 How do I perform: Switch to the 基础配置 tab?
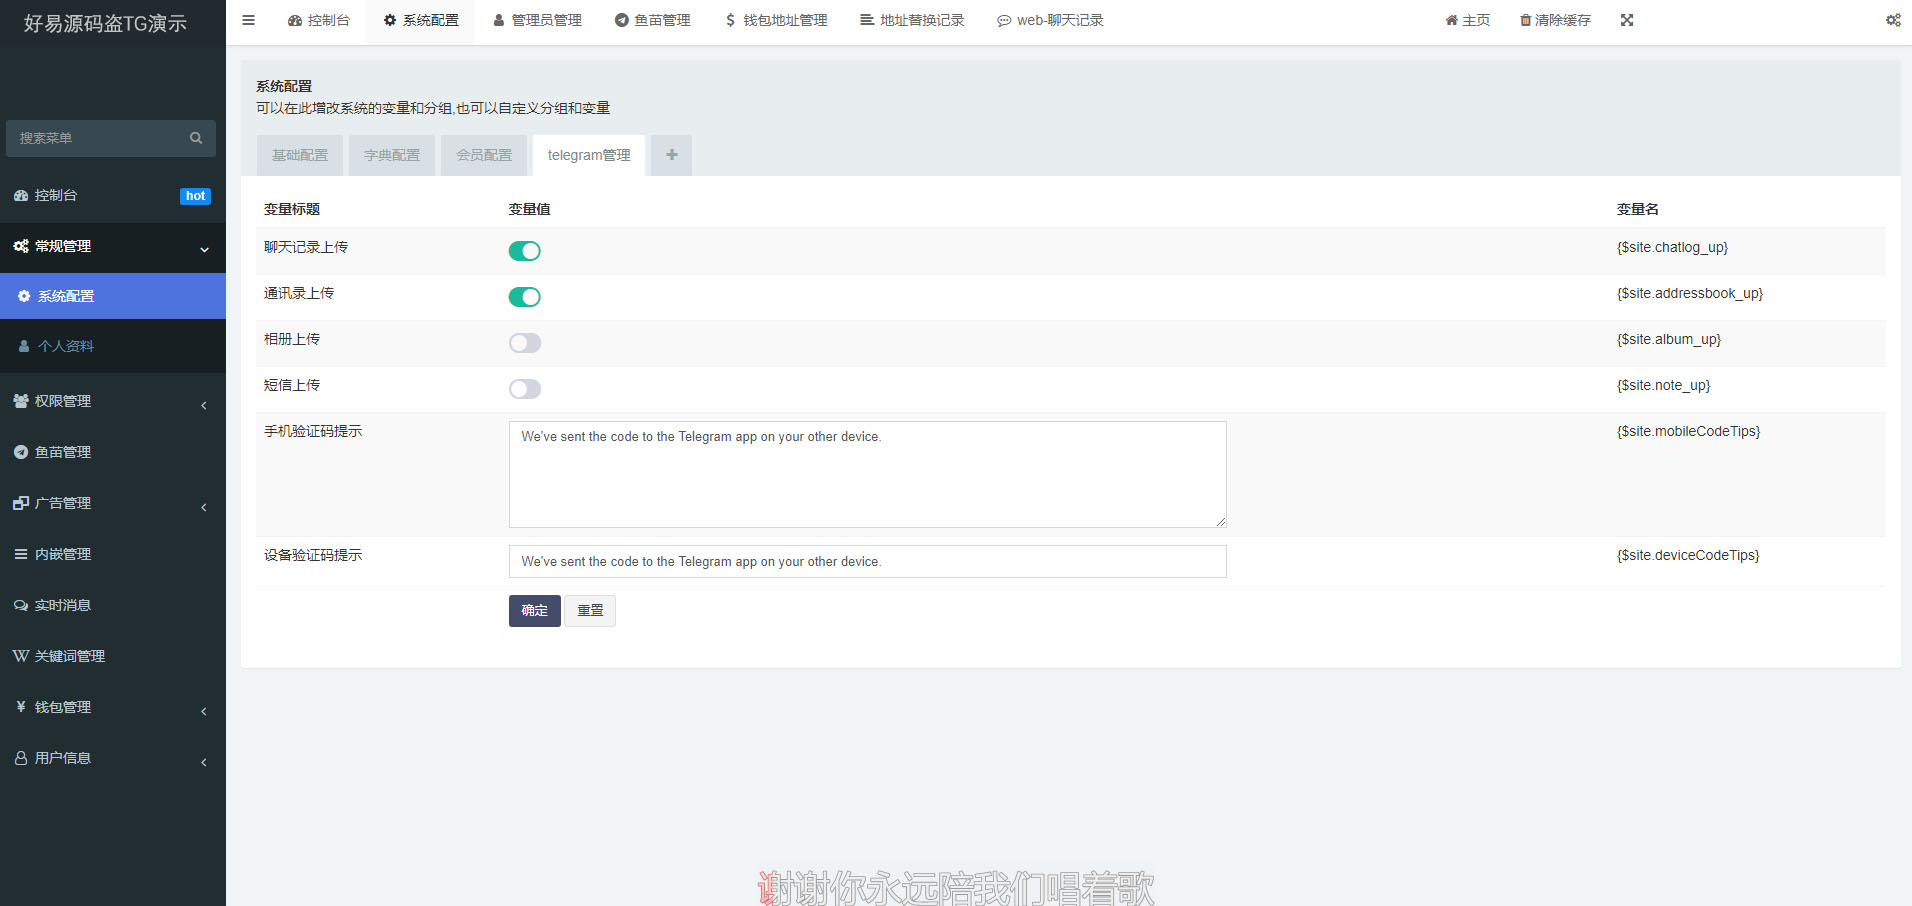[299, 155]
